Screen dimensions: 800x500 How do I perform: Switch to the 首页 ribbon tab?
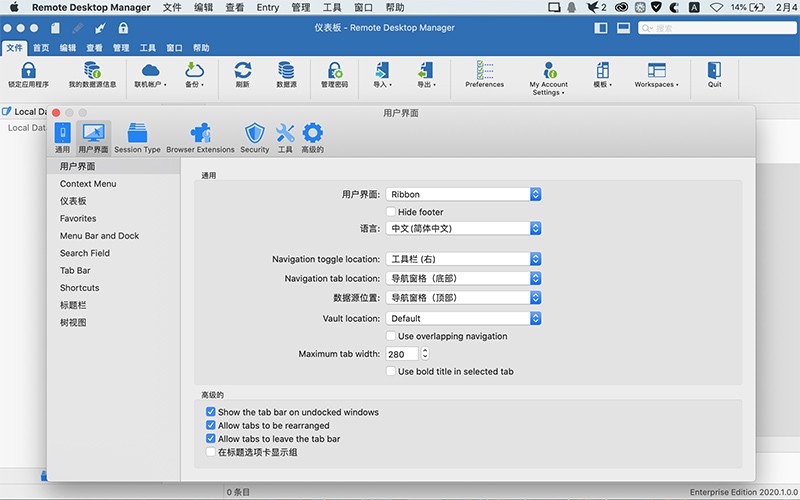41,47
